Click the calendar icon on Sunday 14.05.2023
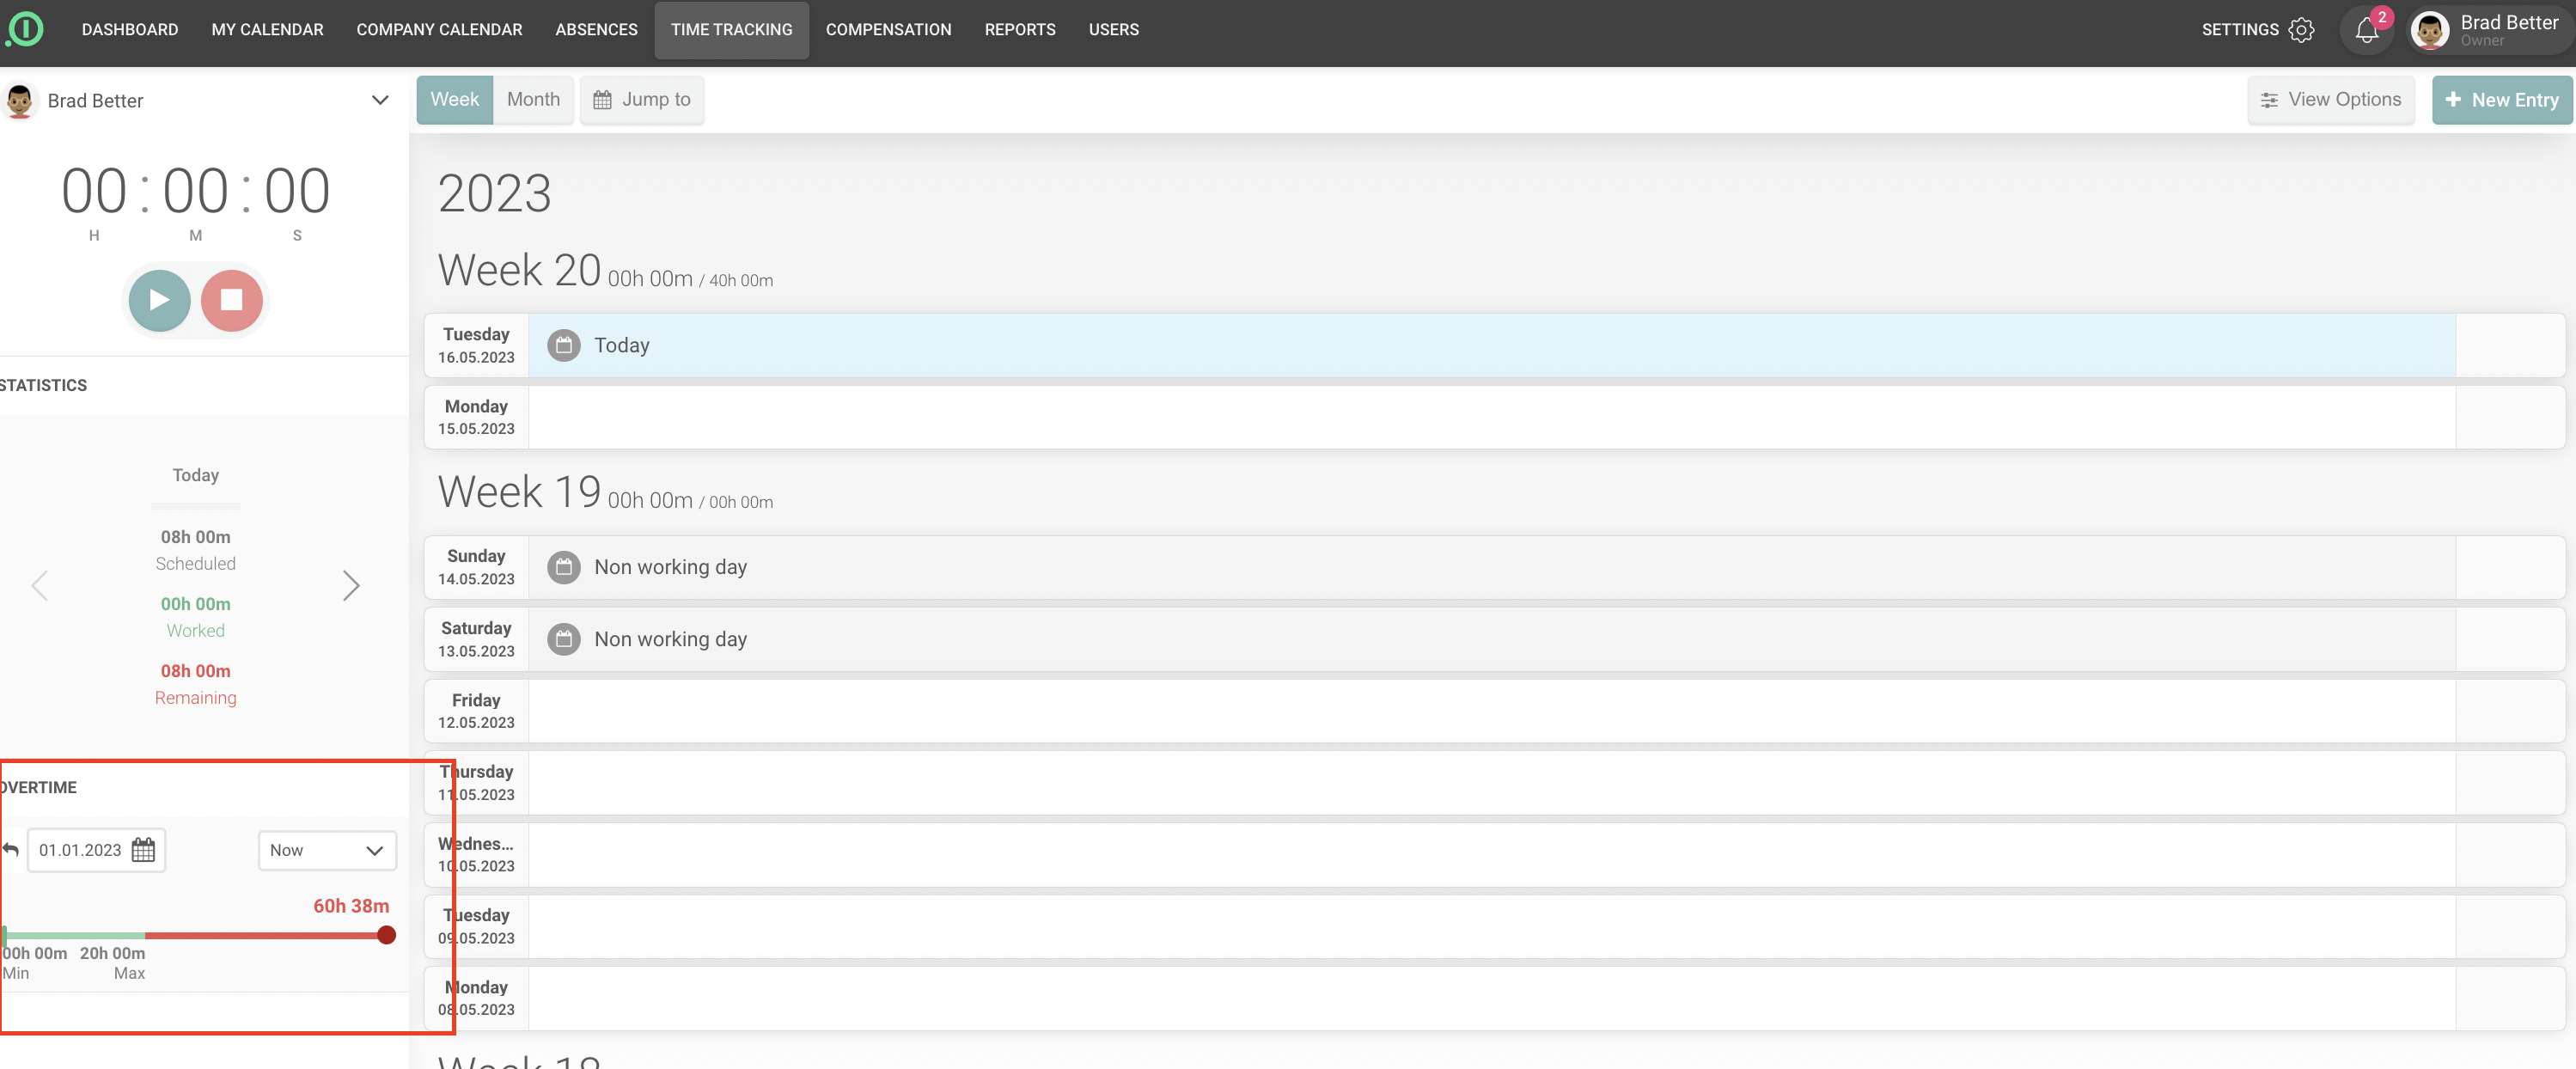 pyautogui.click(x=564, y=567)
